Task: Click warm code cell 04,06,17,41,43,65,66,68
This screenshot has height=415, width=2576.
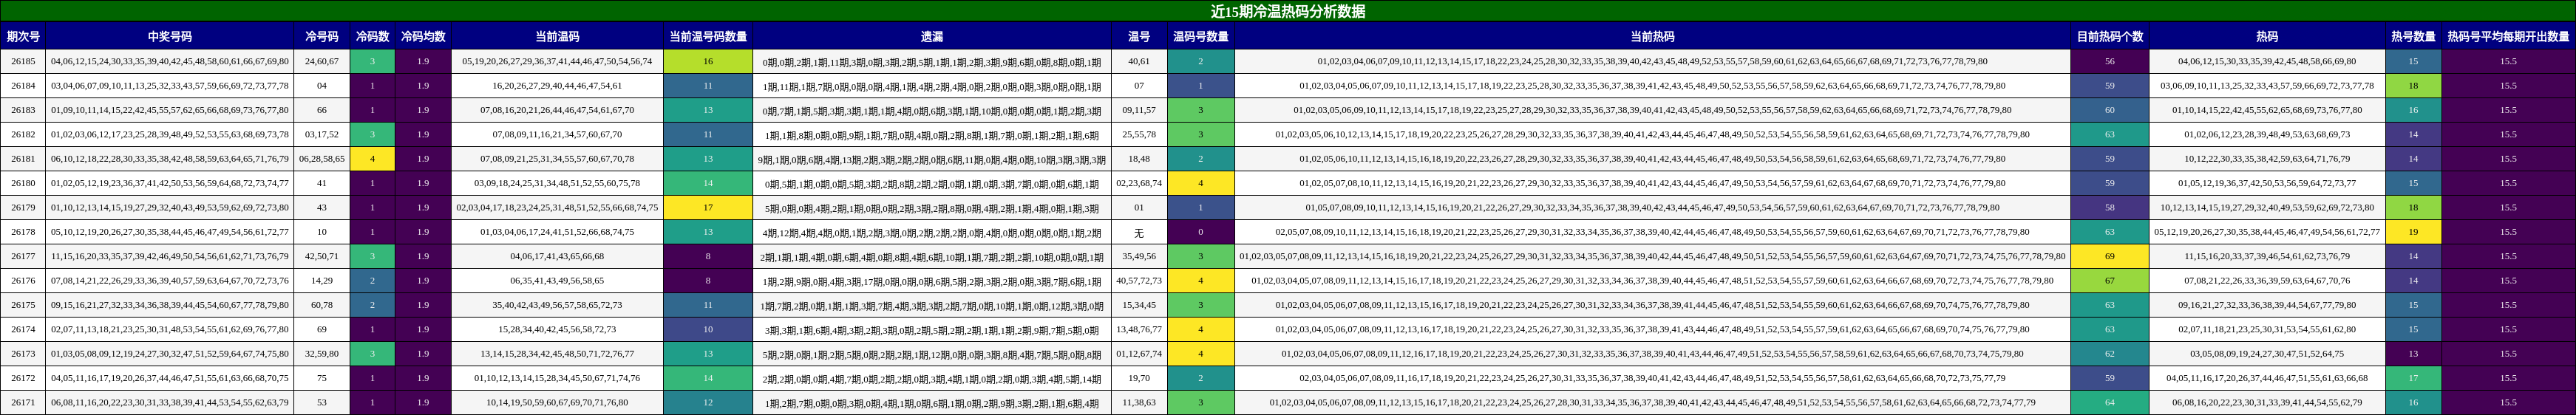Action: point(557,256)
